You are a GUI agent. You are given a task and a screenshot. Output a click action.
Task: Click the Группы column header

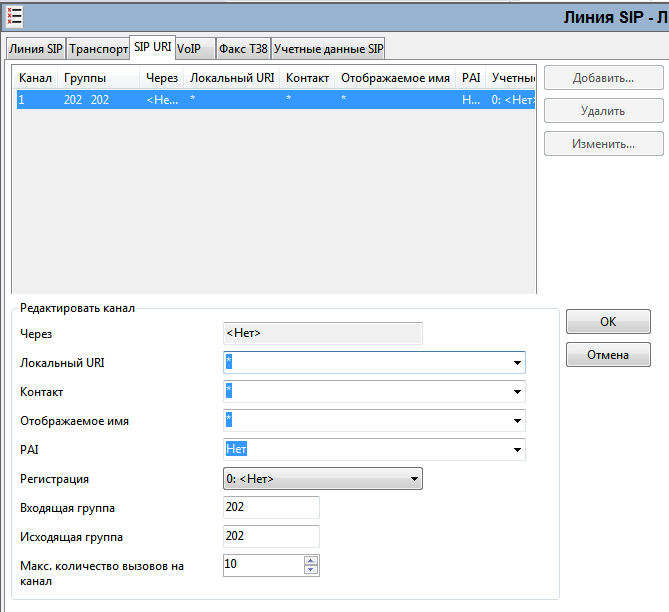pyautogui.click(x=98, y=78)
